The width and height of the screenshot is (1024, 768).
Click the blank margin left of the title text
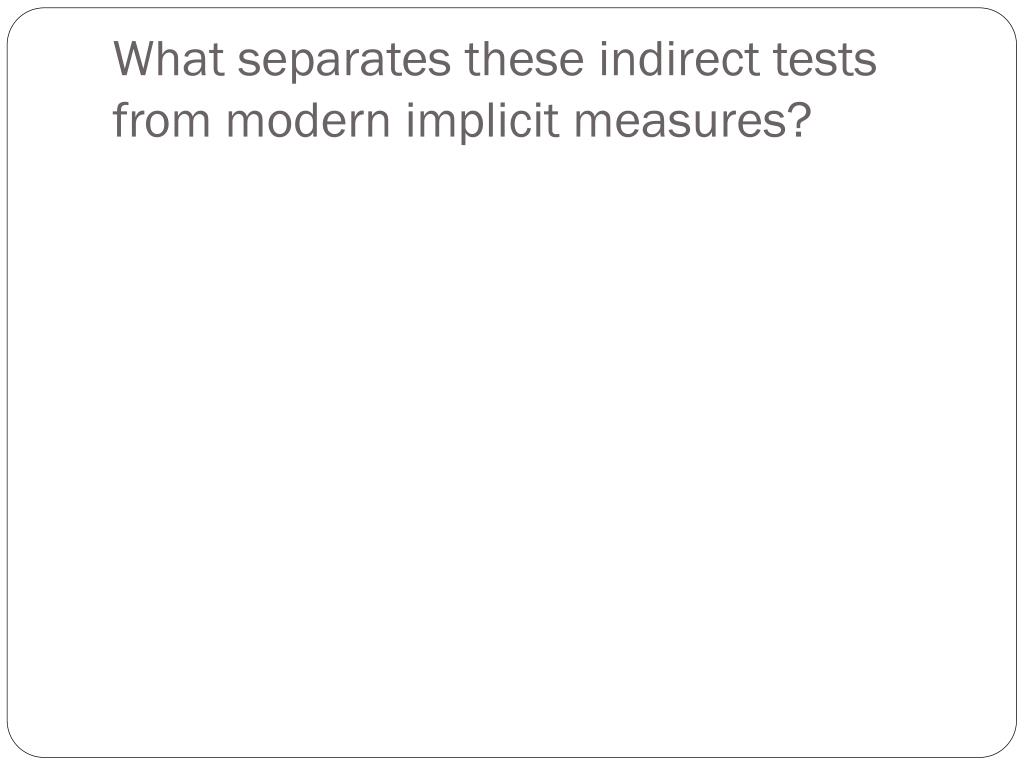[60, 89]
